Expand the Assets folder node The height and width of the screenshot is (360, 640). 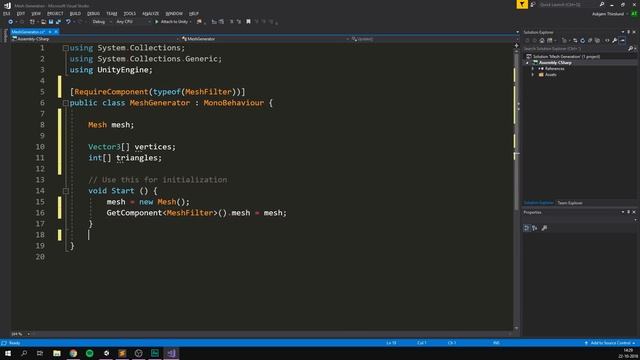(x=533, y=75)
